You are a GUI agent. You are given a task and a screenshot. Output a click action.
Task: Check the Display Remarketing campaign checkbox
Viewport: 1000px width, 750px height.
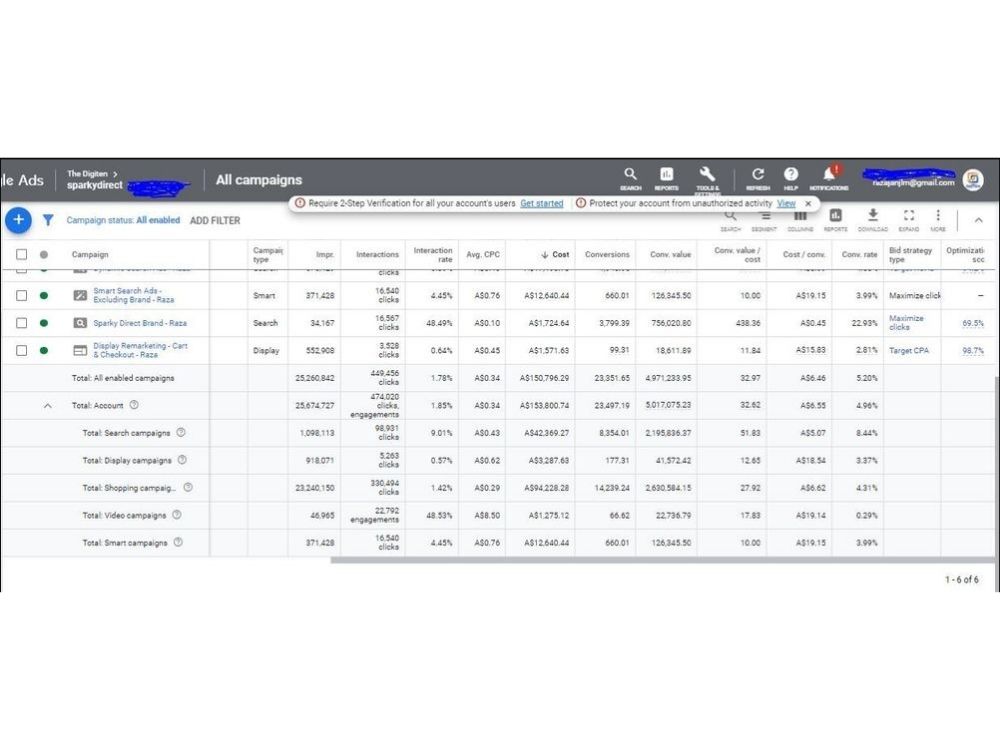tap(22, 350)
